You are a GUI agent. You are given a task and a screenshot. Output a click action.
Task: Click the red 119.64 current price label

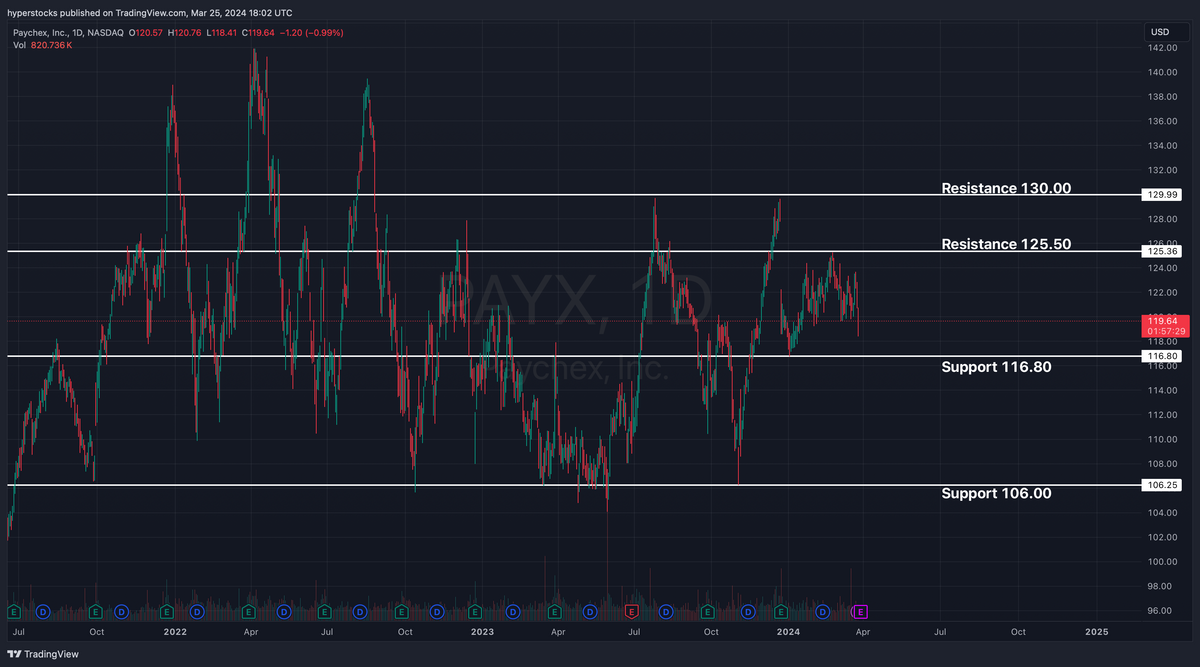point(1161,322)
